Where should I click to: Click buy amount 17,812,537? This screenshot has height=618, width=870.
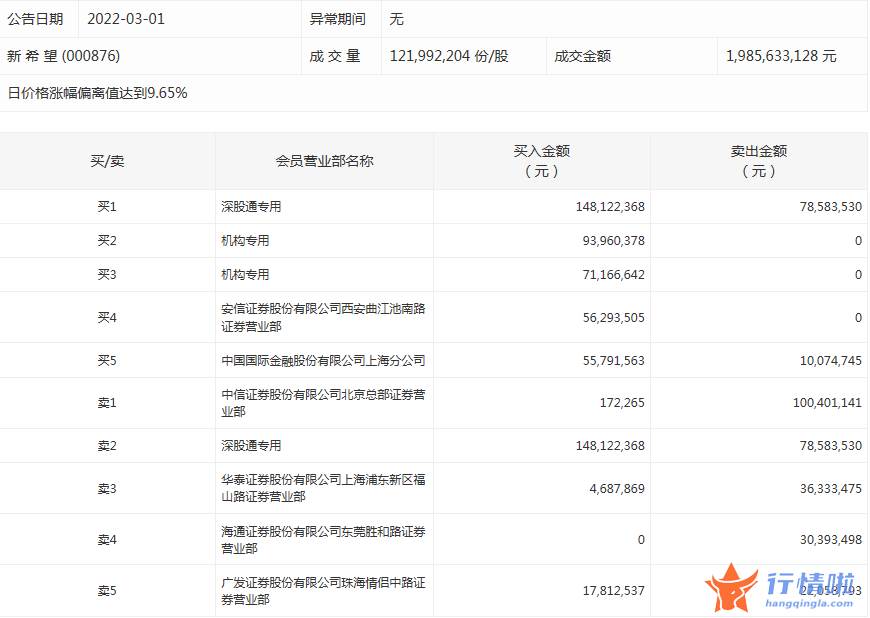(x=614, y=591)
